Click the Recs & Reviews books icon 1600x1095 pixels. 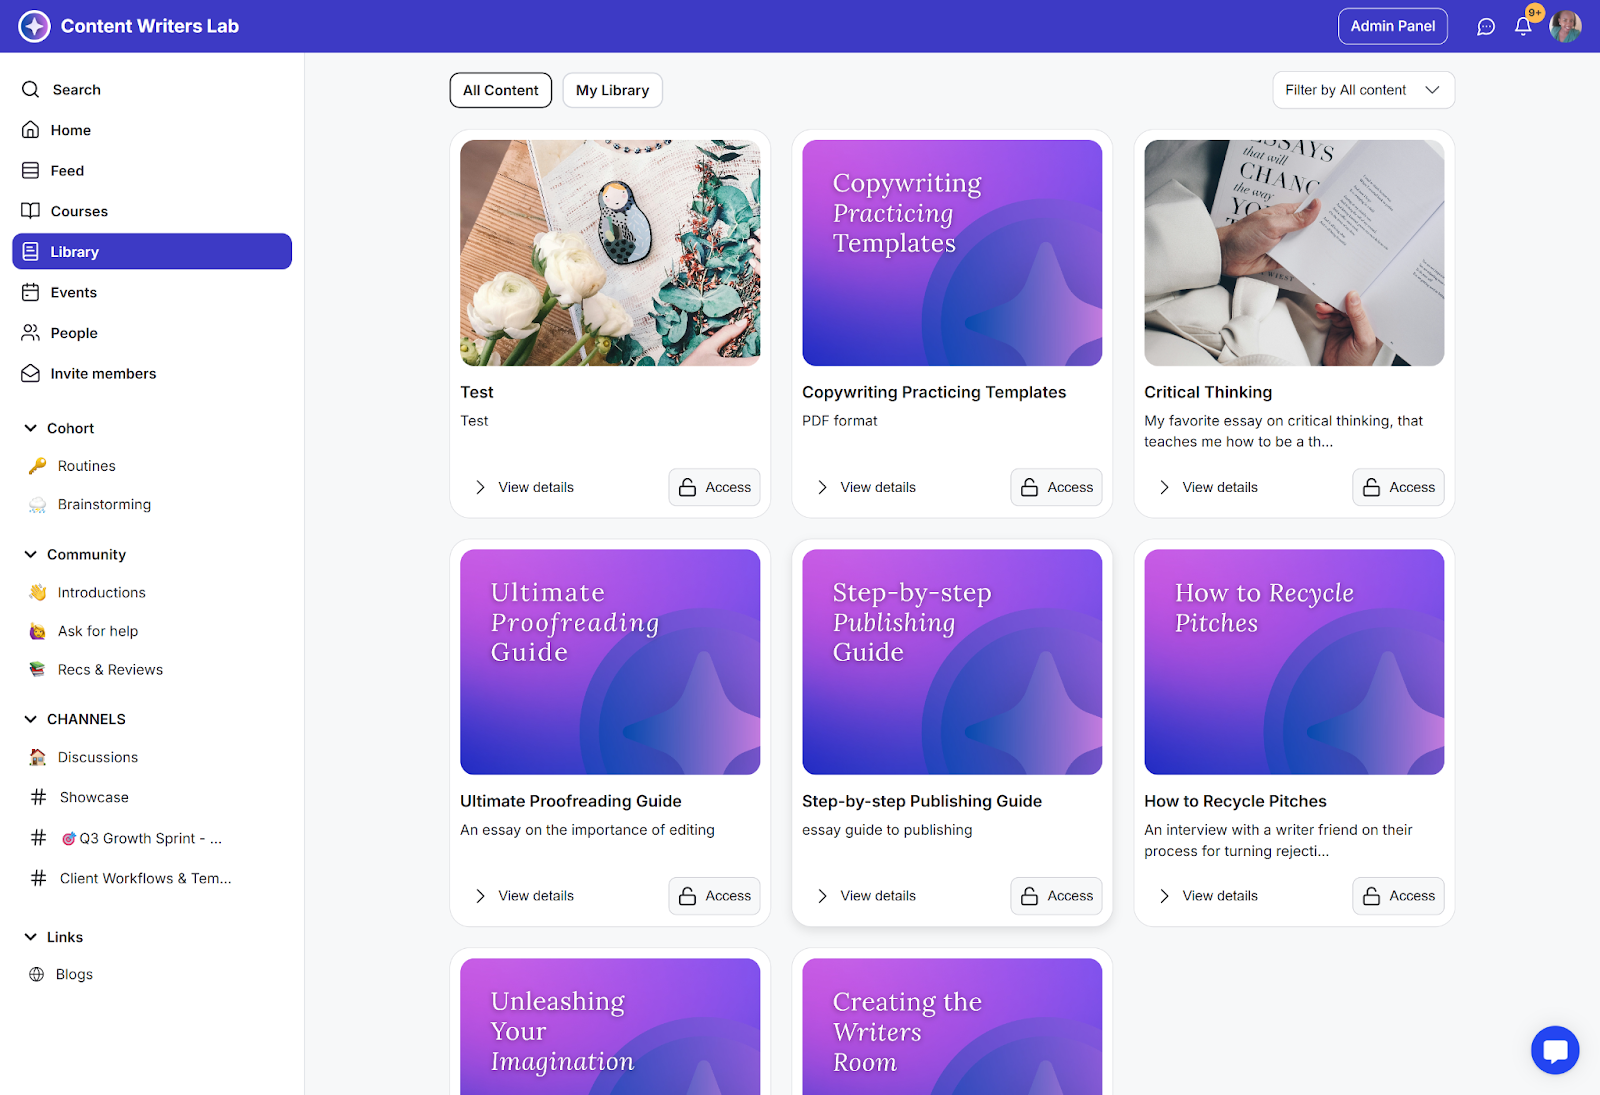(37, 670)
